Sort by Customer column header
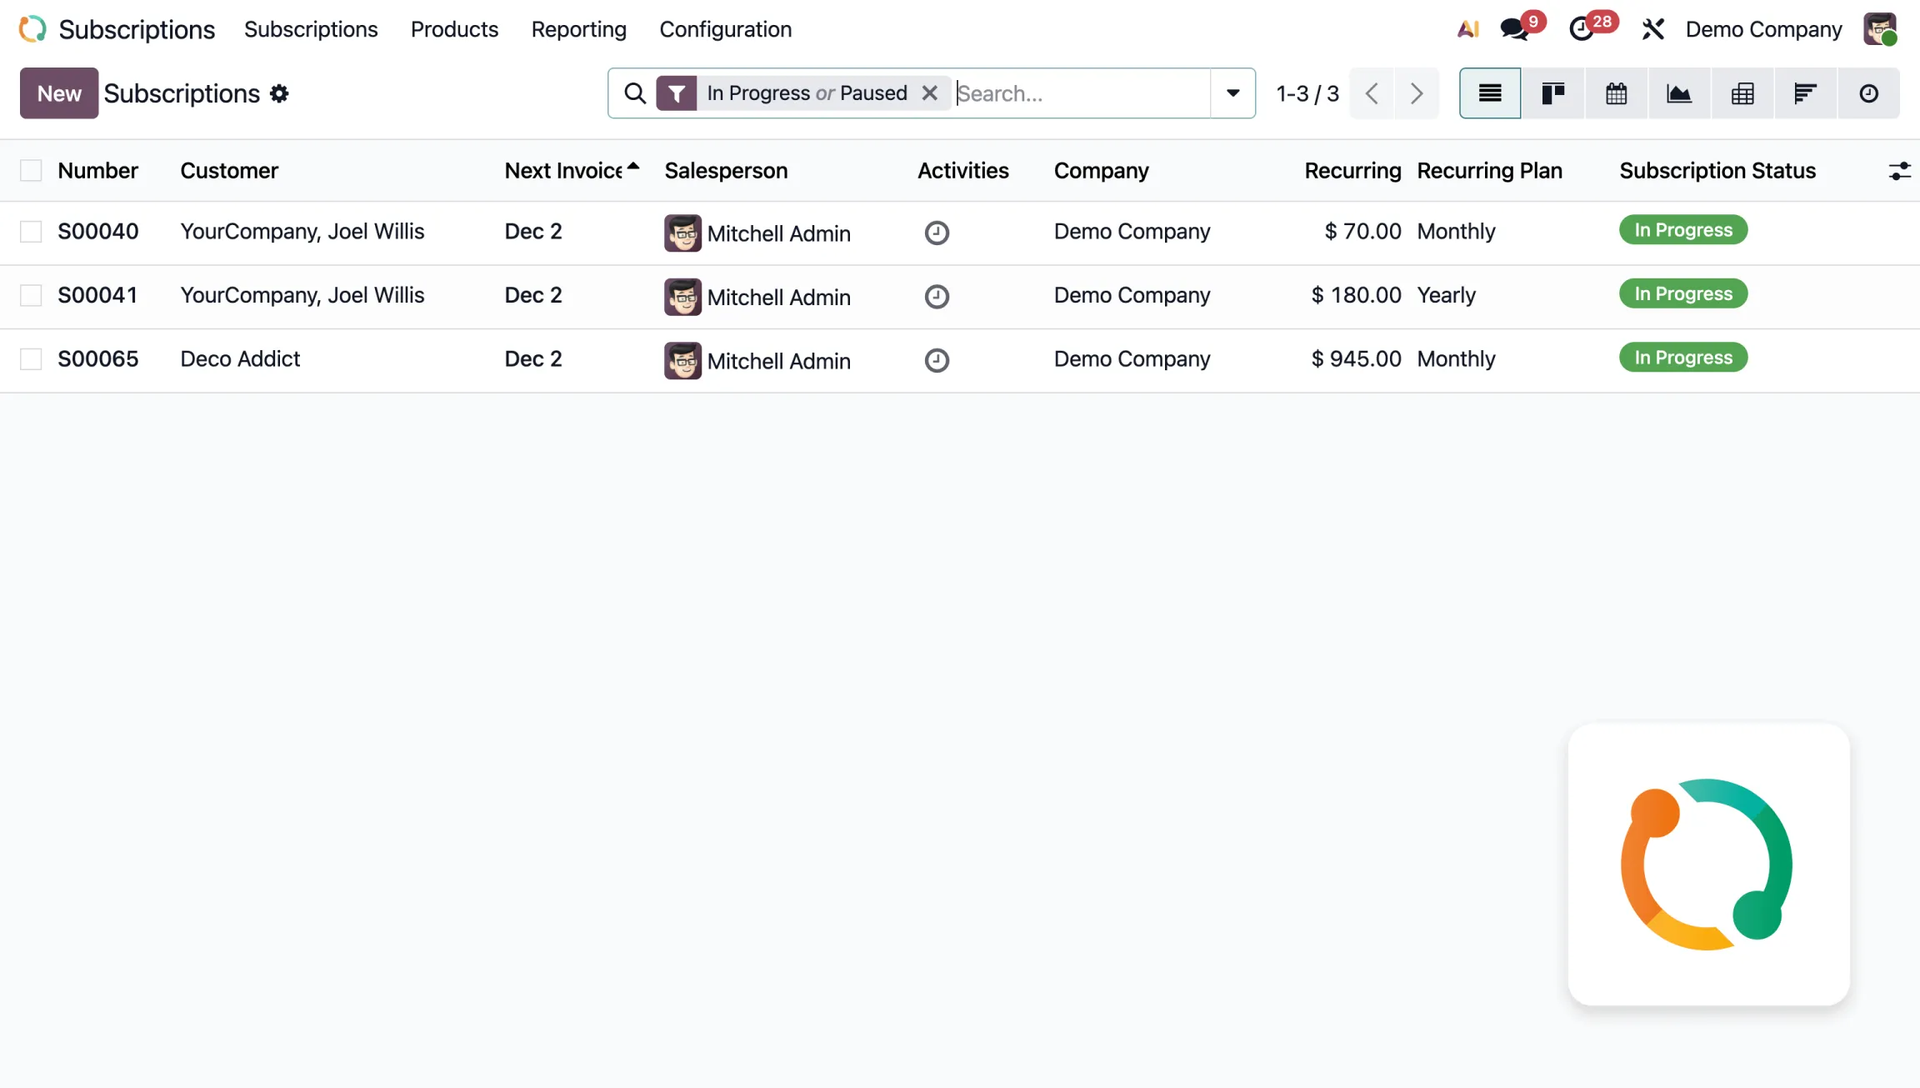The width and height of the screenshot is (1920, 1088). click(229, 171)
